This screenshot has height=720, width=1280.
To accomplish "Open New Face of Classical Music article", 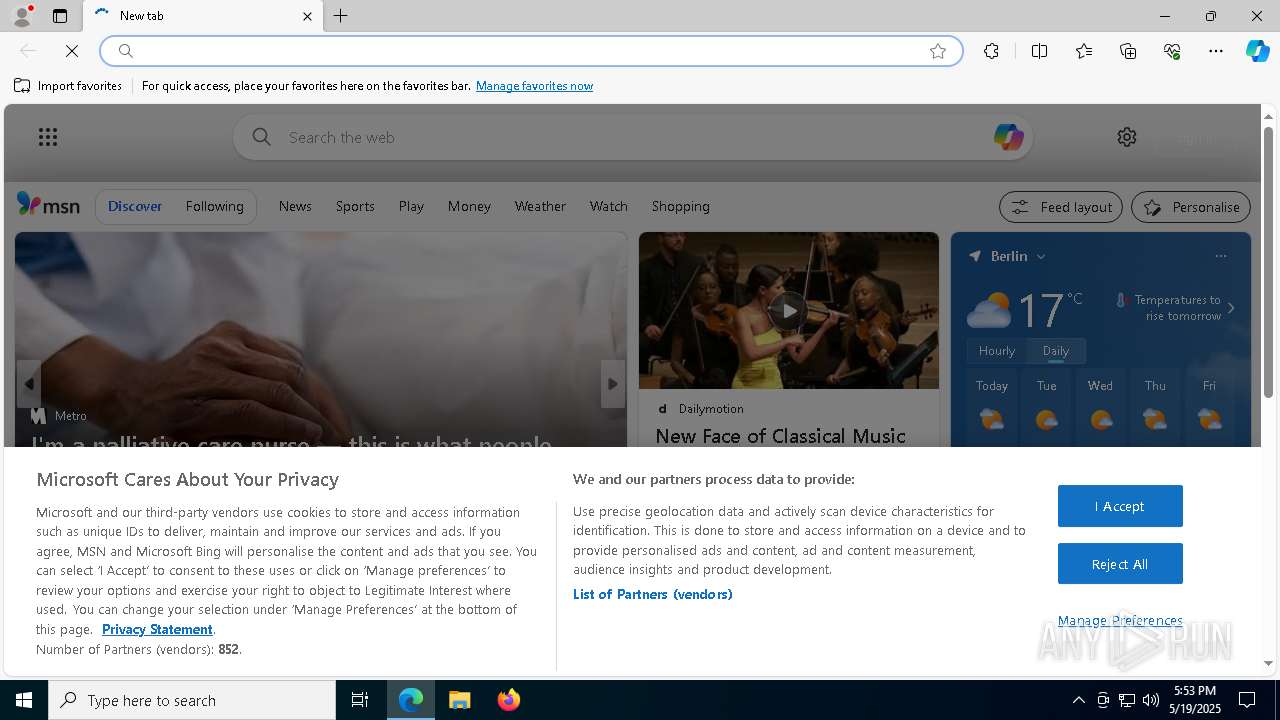I will (x=780, y=436).
